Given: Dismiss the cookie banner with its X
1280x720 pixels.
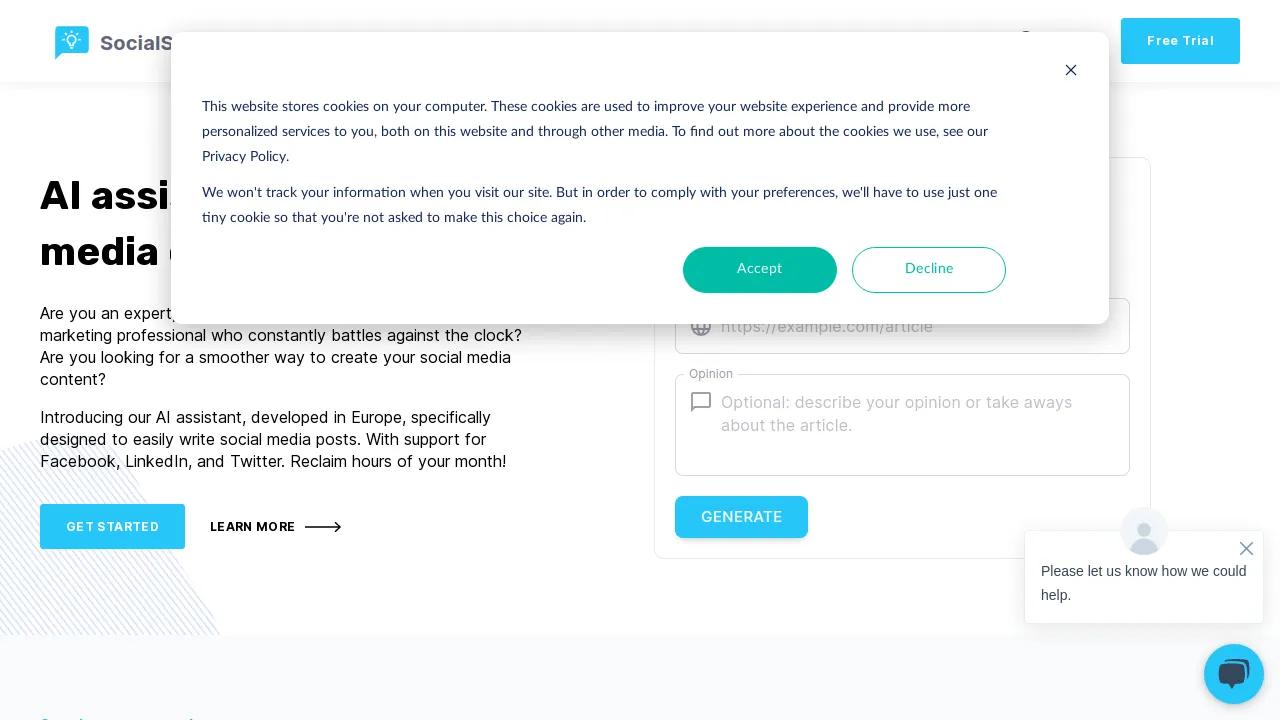Looking at the screenshot, I should (1071, 70).
